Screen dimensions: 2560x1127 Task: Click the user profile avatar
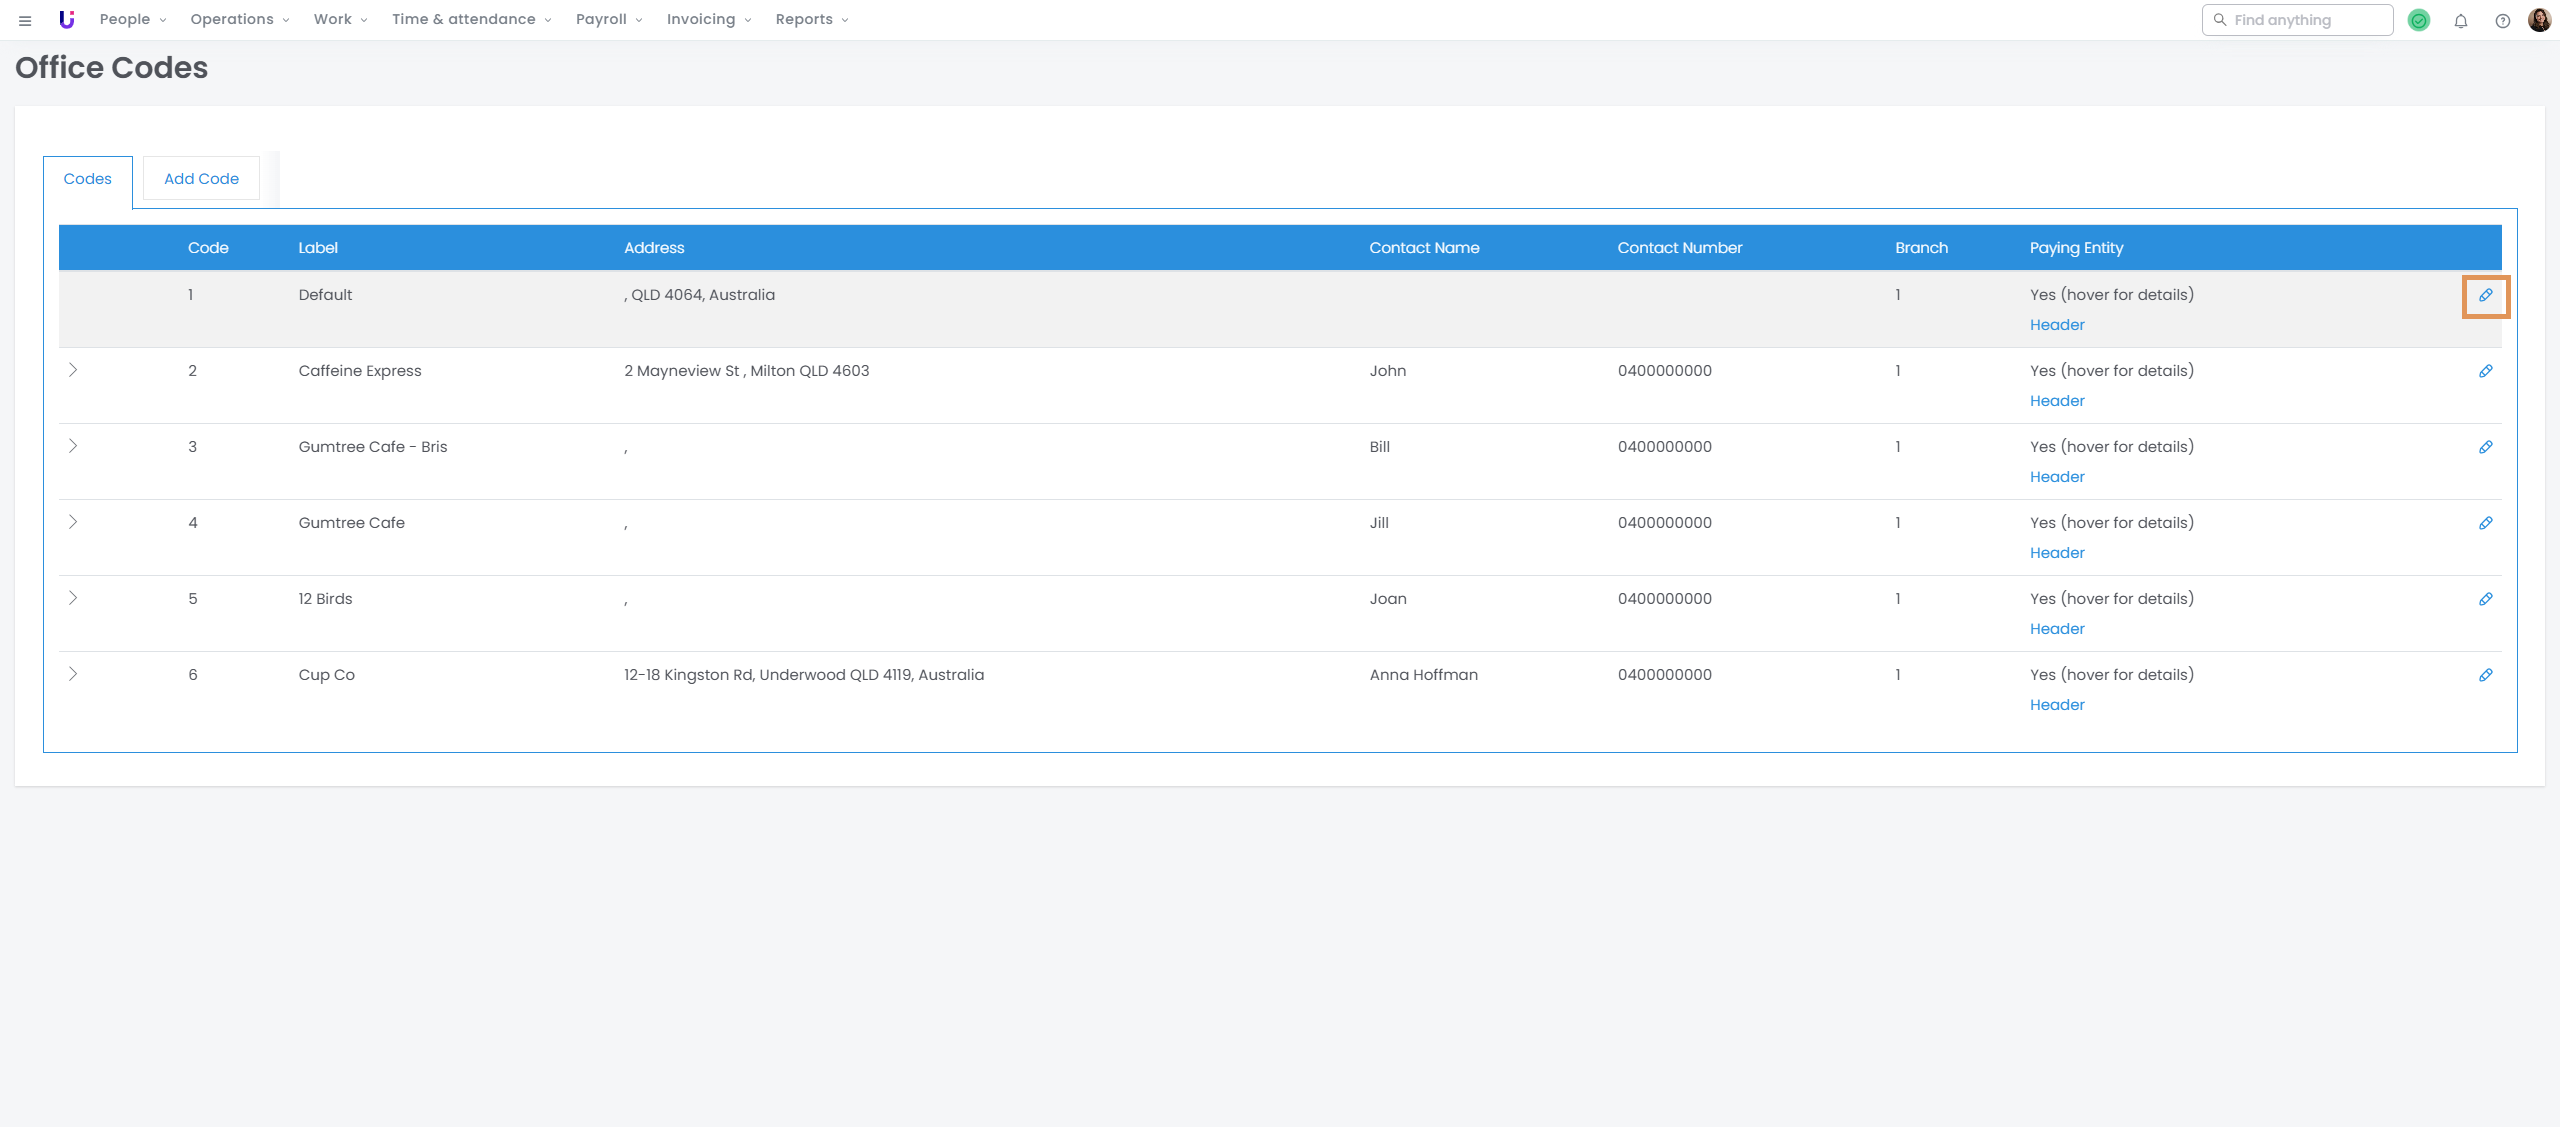pyautogui.click(x=2539, y=20)
